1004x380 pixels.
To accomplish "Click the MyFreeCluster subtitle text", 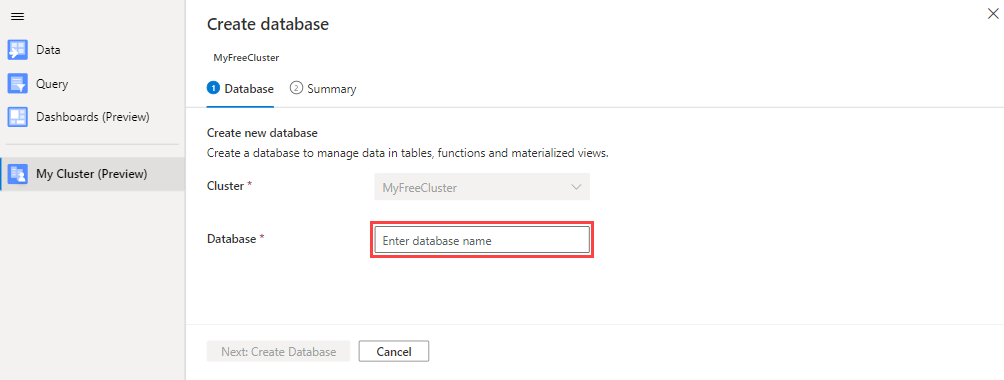I will [x=246, y=57].
